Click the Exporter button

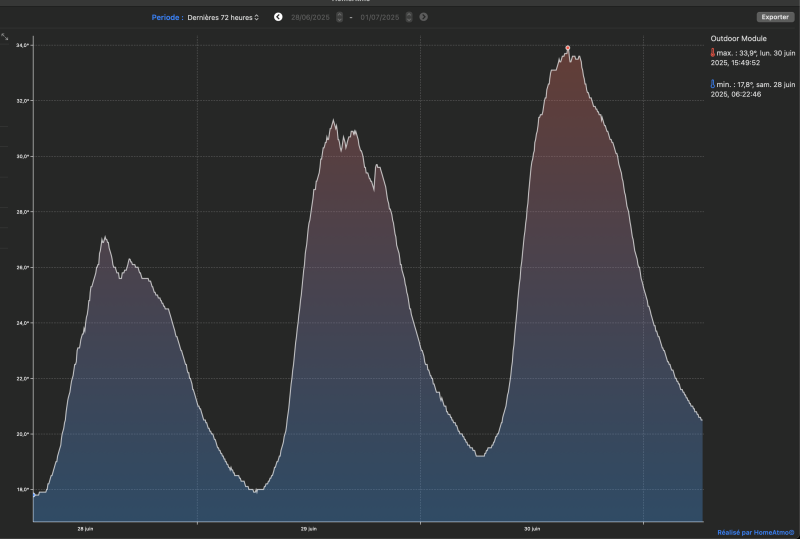(x=775, y=17)
